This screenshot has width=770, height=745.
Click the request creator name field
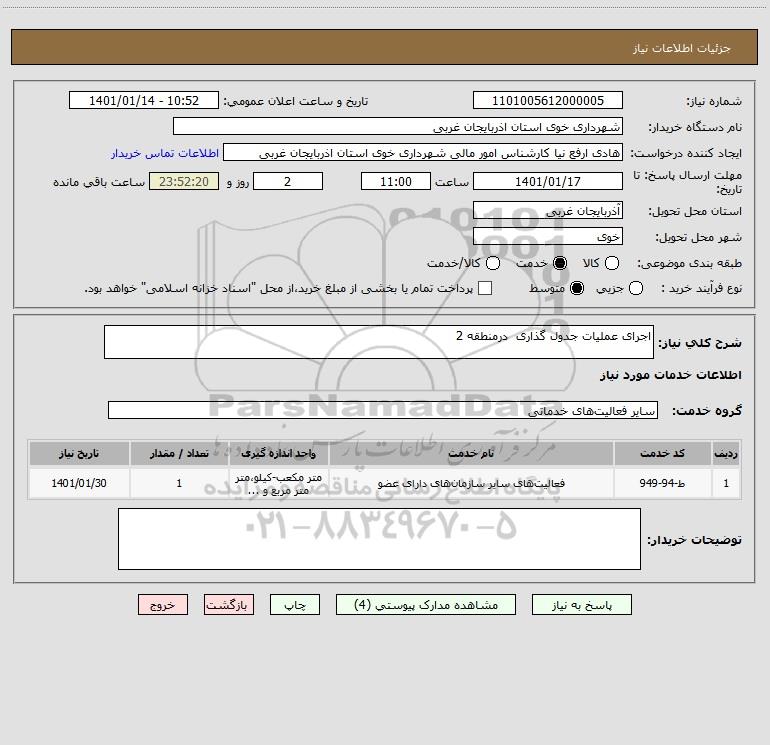pos(423,152)
